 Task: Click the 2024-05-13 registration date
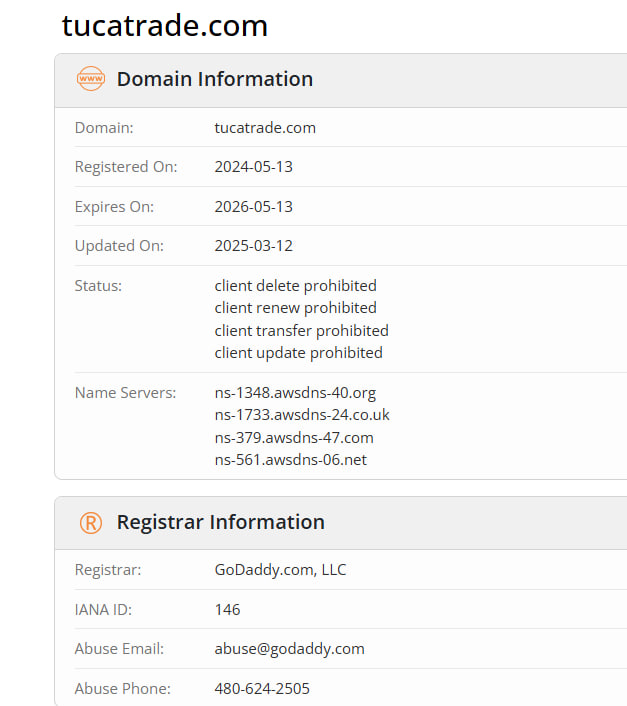(x=253, y=167)
